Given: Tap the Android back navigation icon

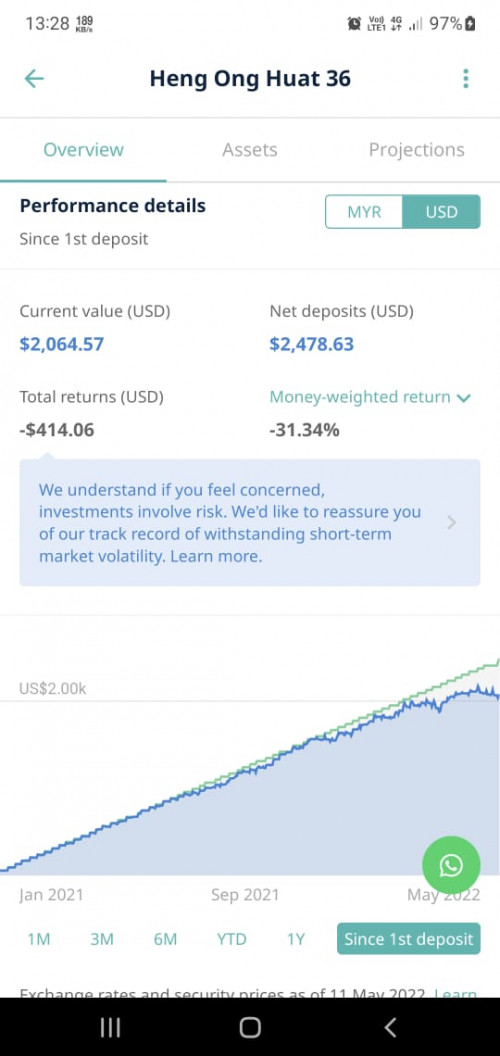Looking at the screenshot, I should 389,1027.
